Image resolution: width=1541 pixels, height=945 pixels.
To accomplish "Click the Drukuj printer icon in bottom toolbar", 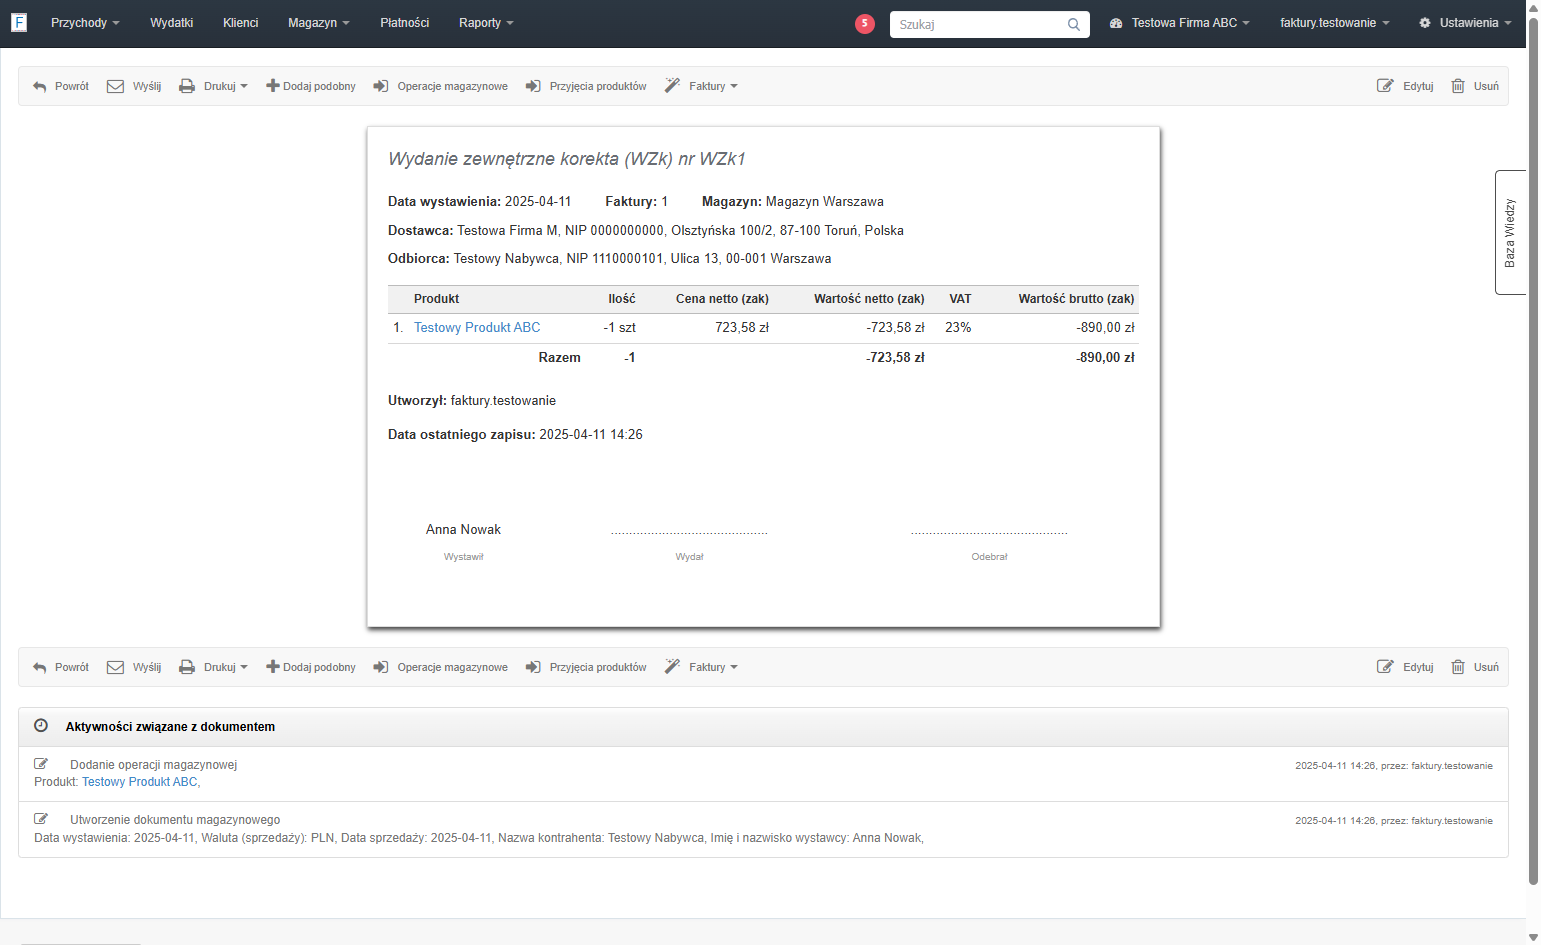I will pos(187,667).
